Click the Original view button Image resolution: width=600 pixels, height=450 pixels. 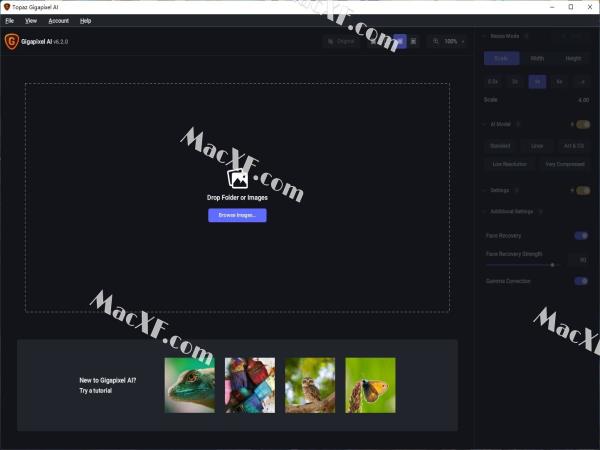[341, 41]
